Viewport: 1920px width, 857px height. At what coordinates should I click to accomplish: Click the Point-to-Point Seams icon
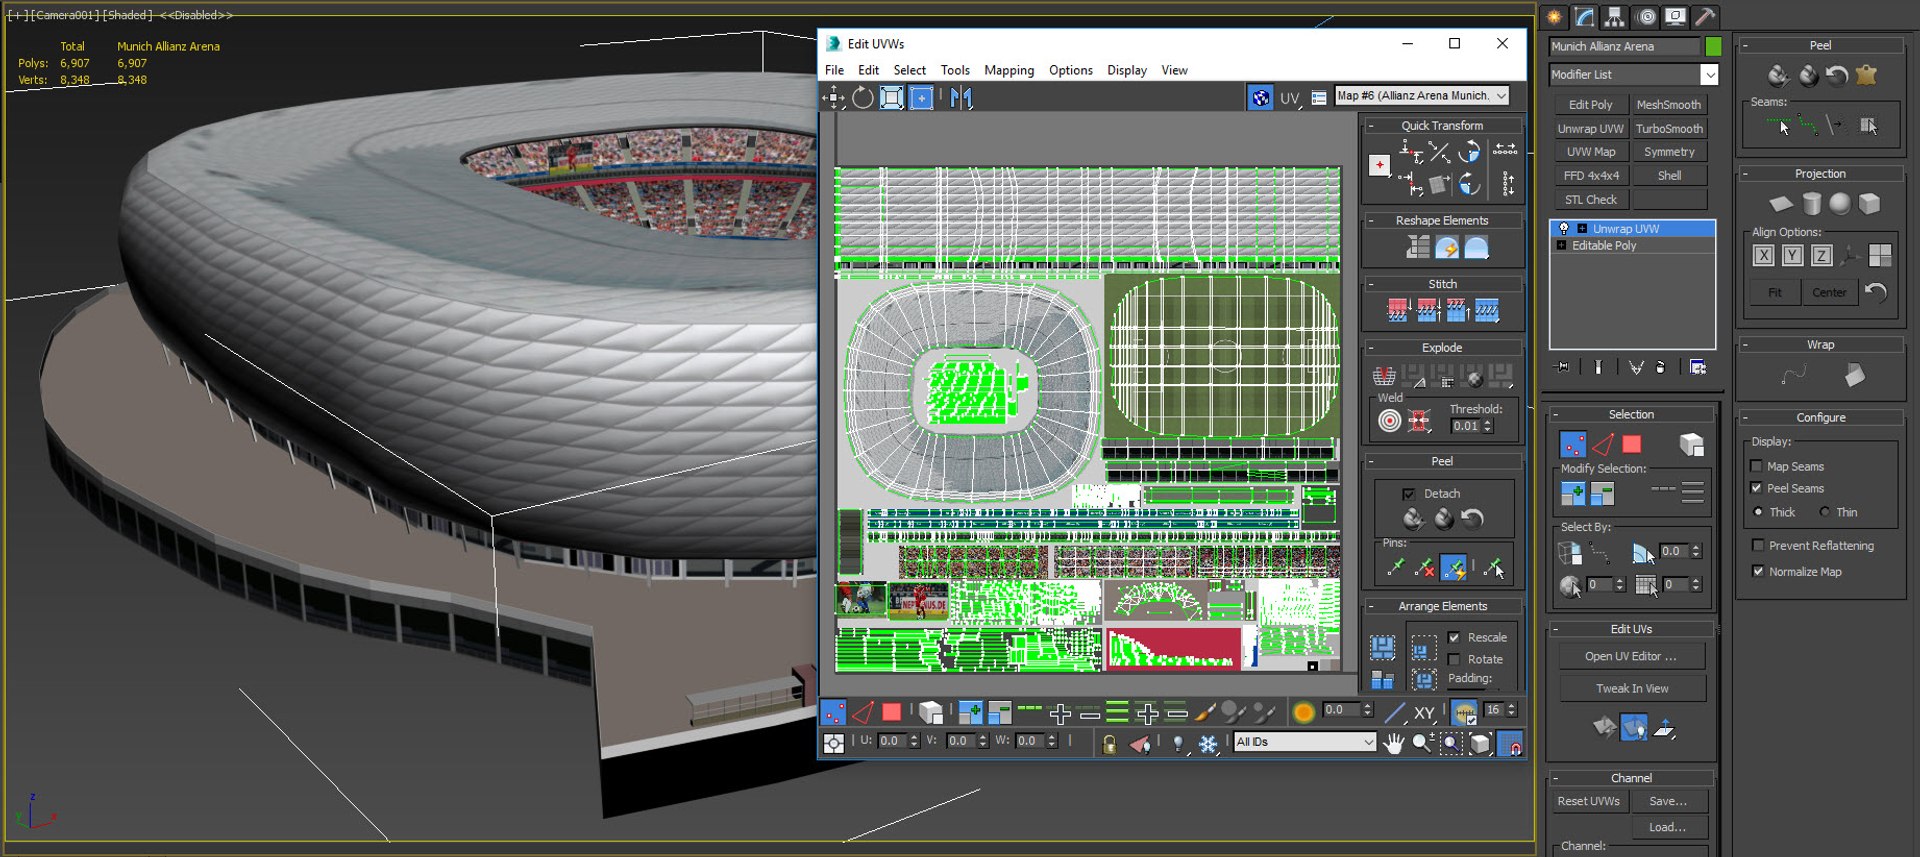click(1808, 125)
